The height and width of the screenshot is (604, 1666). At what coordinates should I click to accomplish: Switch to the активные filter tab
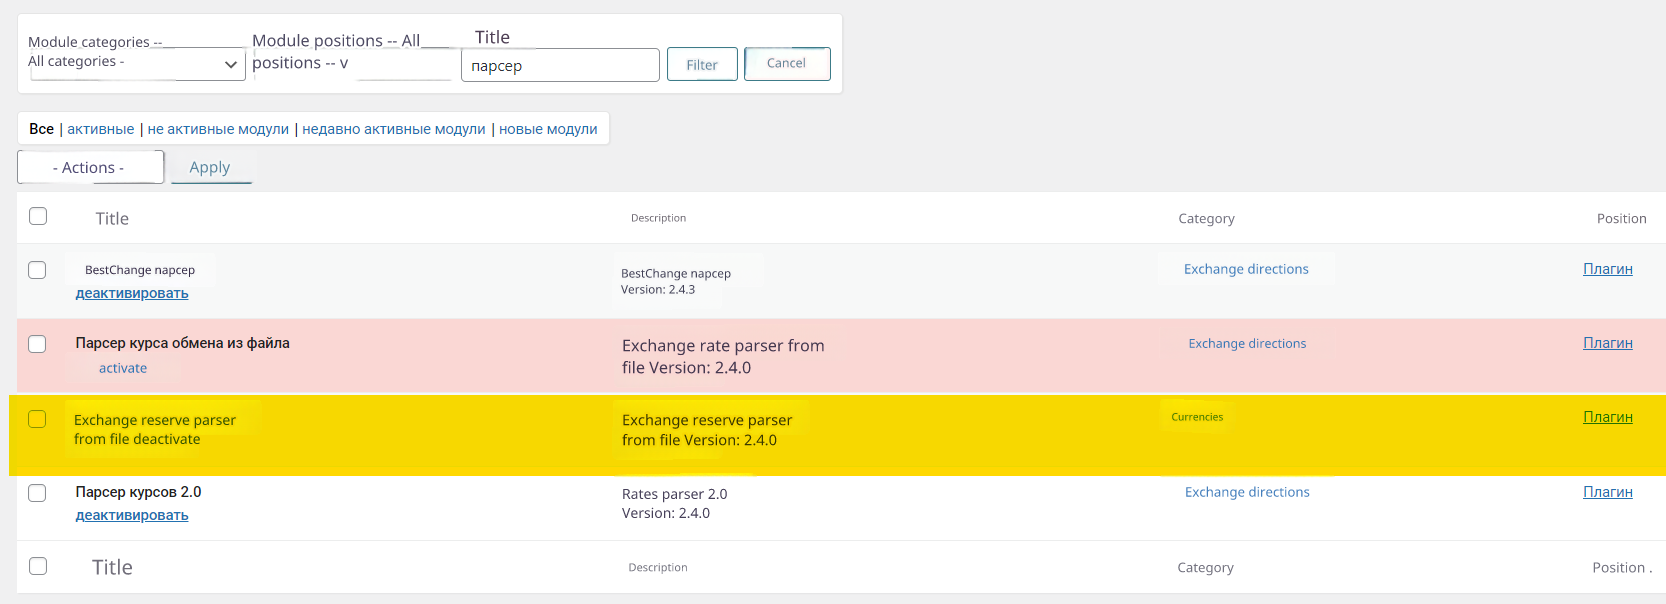(100, 129)
